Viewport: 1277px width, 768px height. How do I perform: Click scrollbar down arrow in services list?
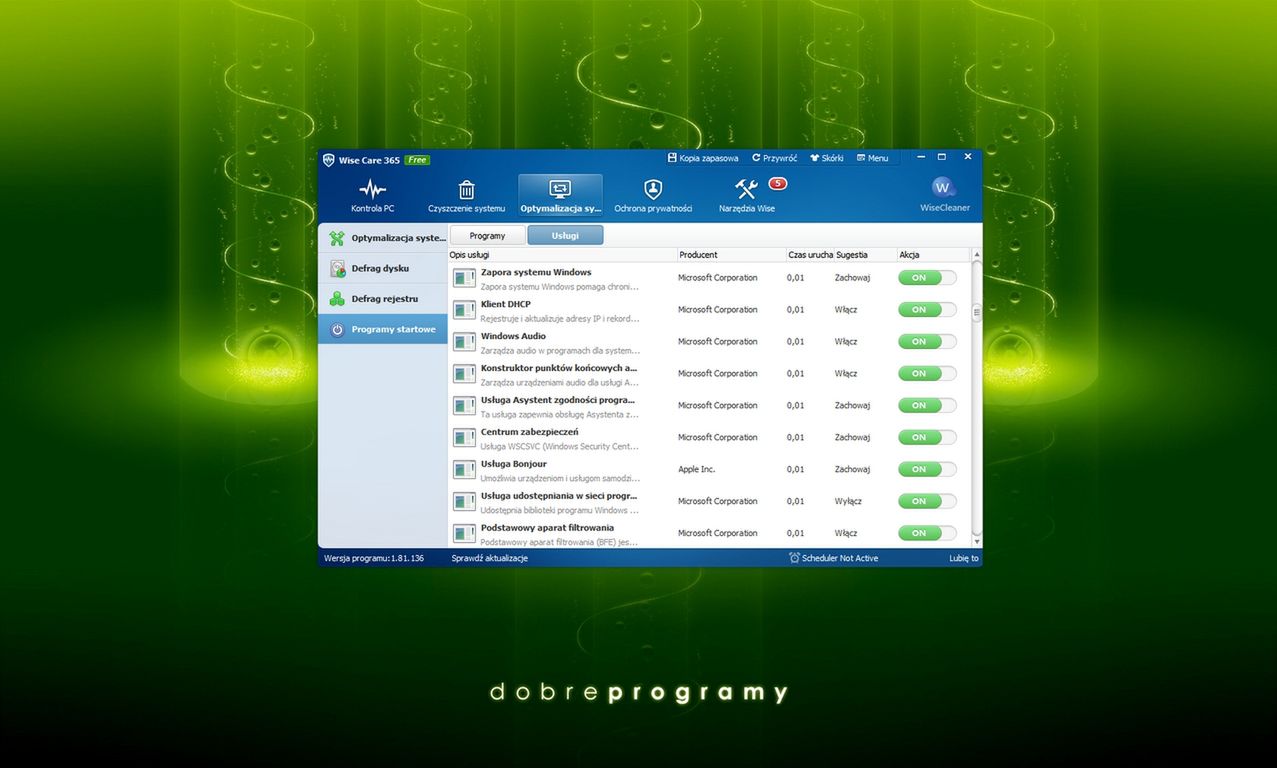(977, 541)
